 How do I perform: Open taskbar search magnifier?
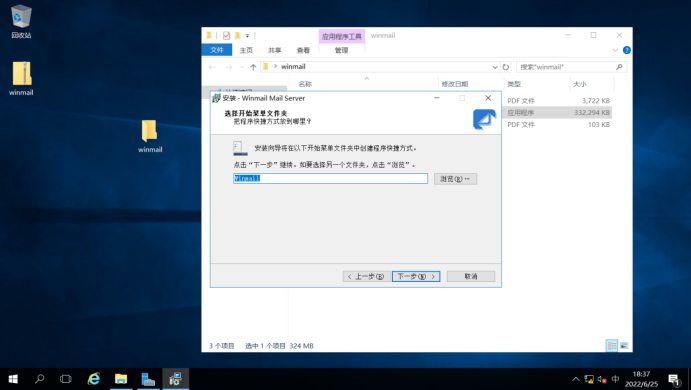(x=40, y=379)
